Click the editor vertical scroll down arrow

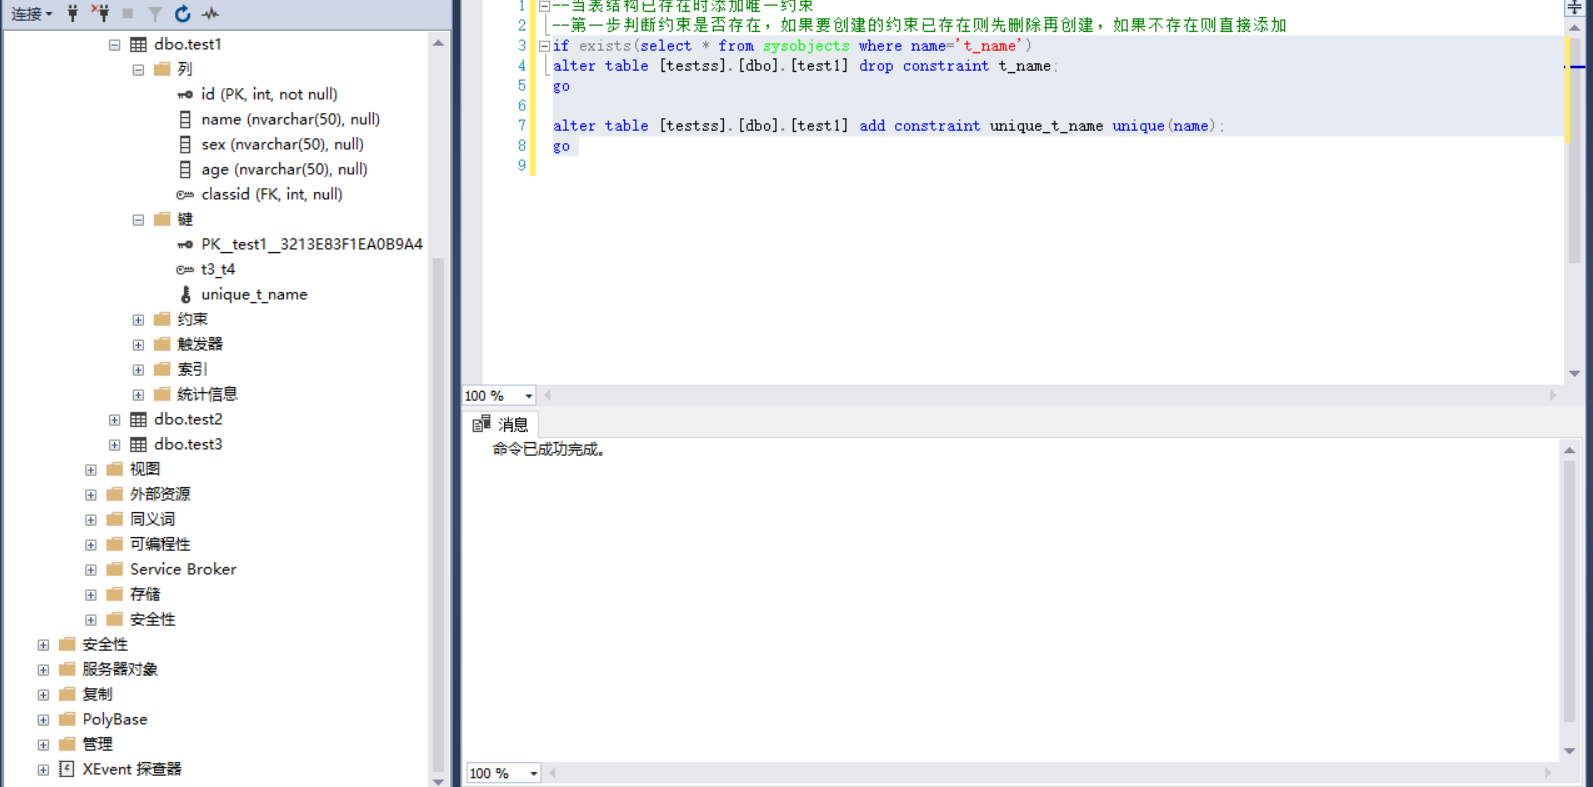click(x=1574, y=374)
